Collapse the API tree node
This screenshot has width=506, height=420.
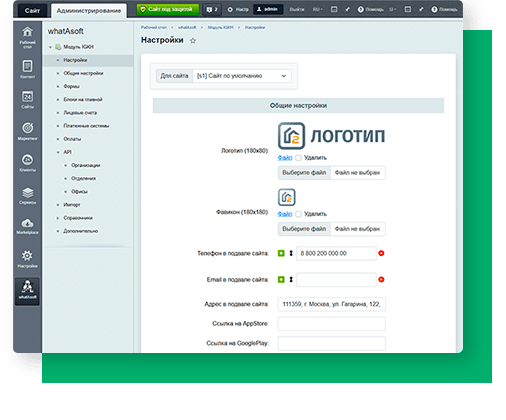tap(58, 152)
